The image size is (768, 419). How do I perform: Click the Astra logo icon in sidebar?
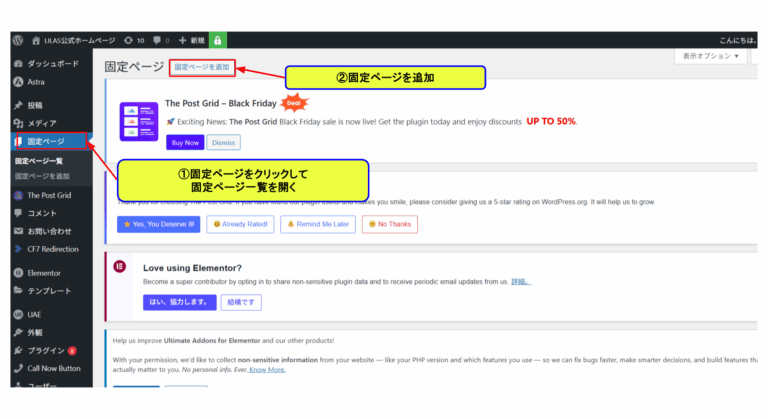click(x=19, y=82)
